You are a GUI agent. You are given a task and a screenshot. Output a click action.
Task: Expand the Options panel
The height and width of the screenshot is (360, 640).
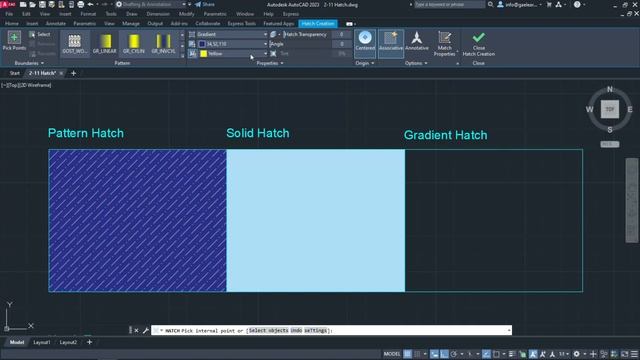416,63
